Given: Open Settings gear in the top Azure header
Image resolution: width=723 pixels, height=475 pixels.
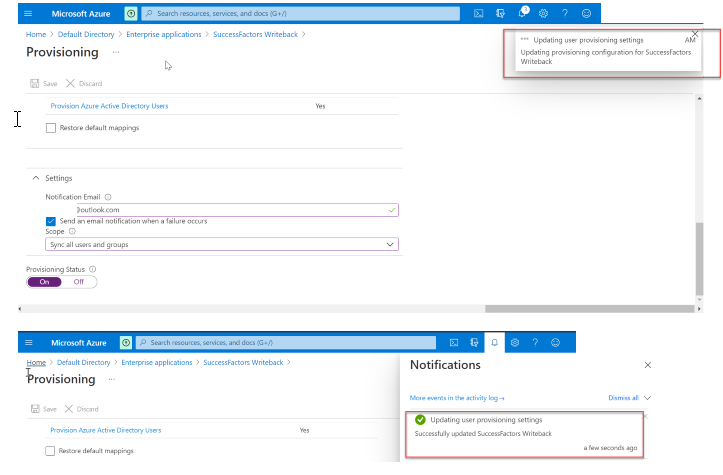Looking at the screenshot, I should 544,13.
